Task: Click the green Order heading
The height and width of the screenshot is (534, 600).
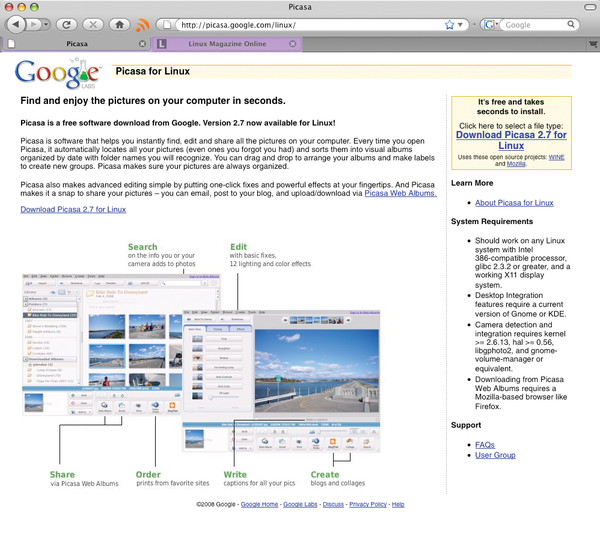Action: [148, 474]
